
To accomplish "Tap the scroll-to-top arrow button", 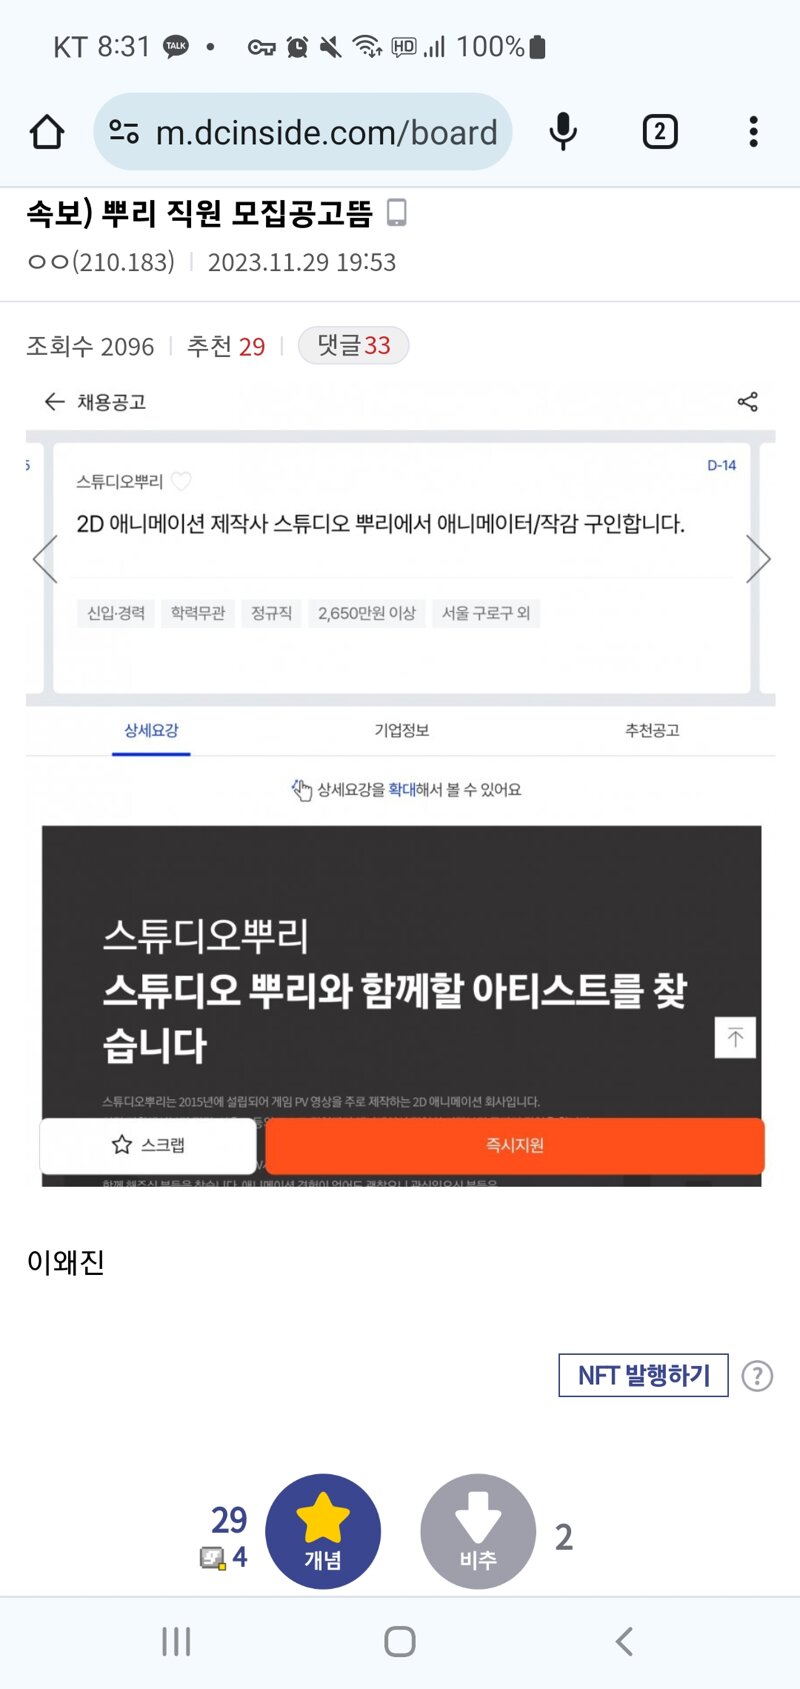I will (735, 1037).
